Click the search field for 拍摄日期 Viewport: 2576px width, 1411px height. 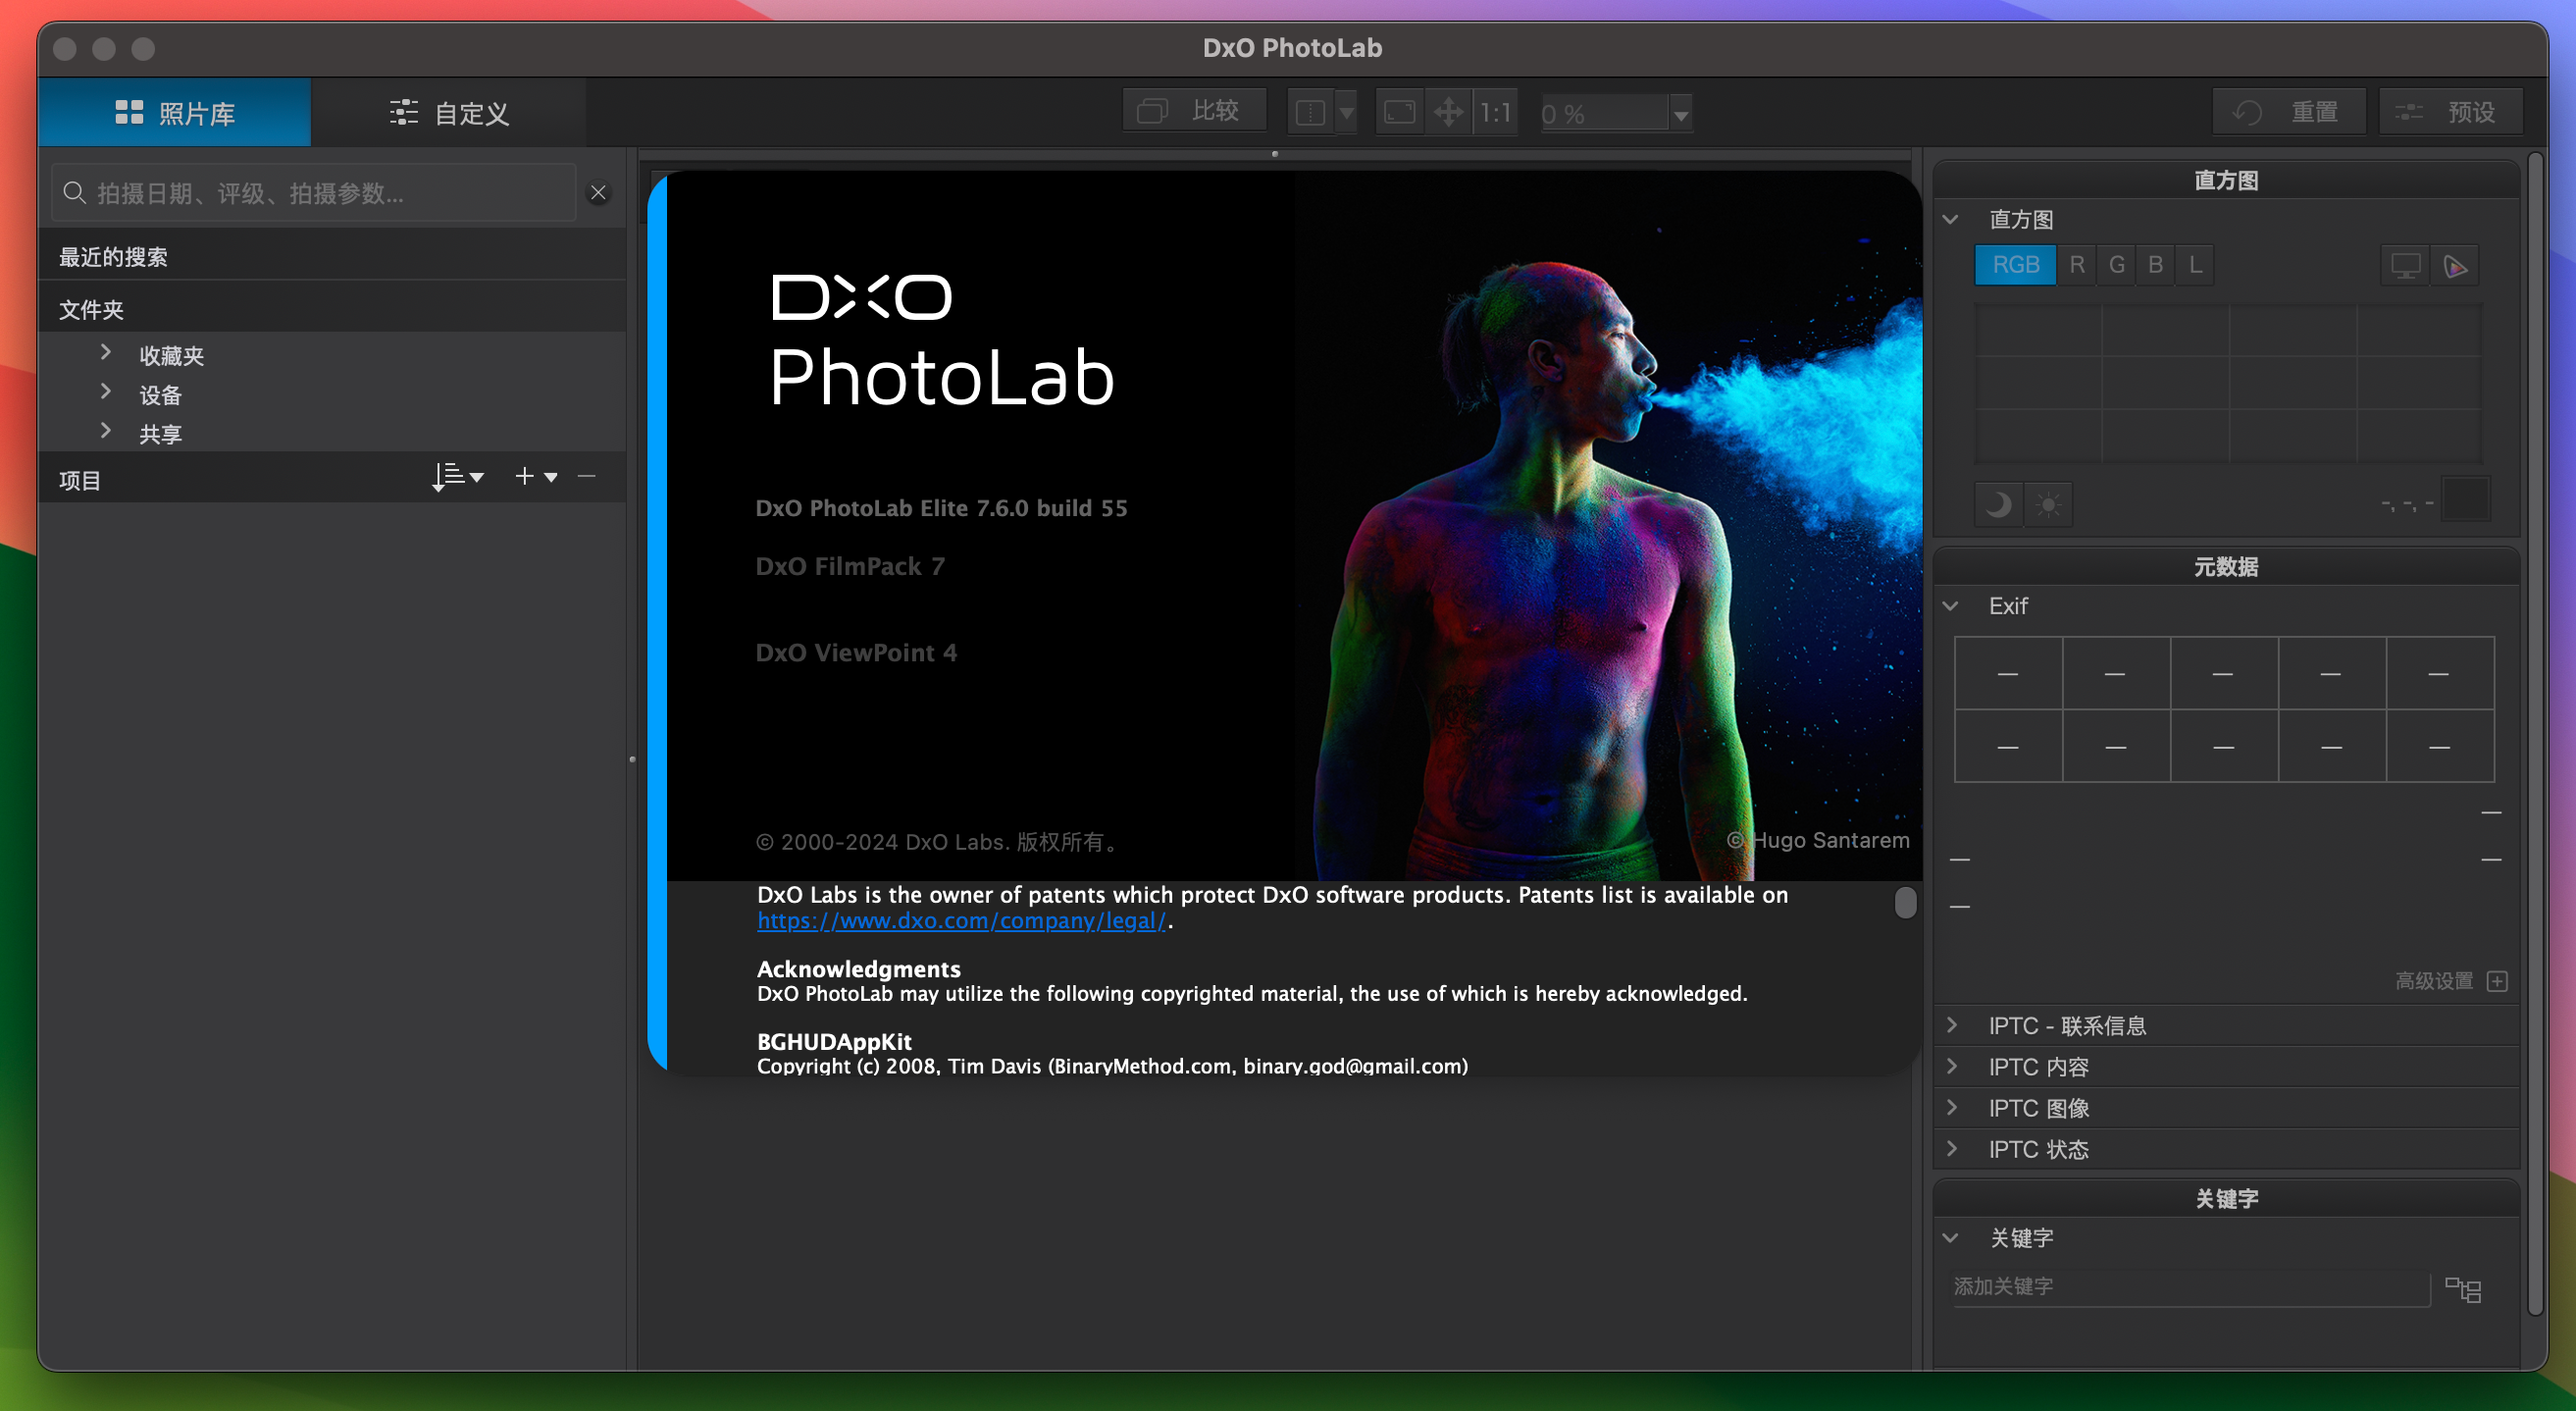[x=314, y=193]
